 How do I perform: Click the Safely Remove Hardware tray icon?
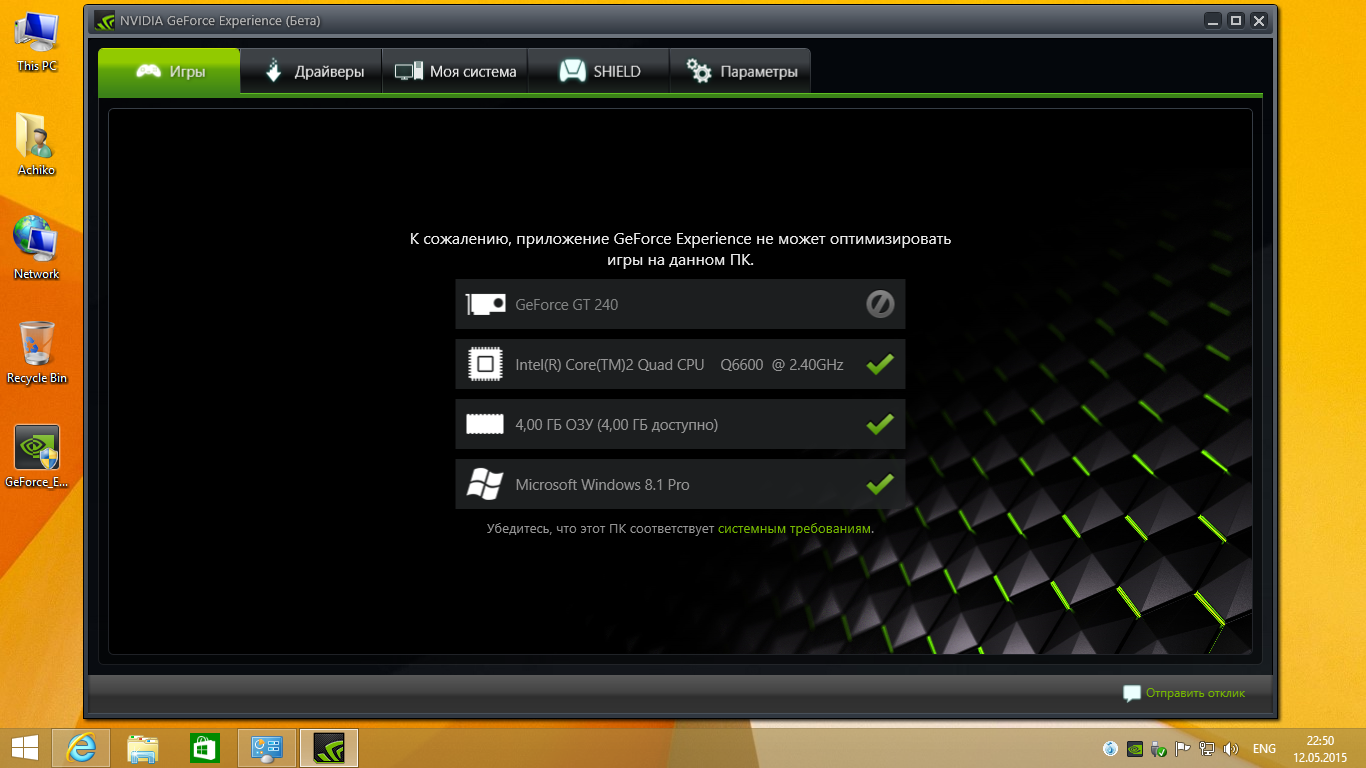[x=1159, y=748]
